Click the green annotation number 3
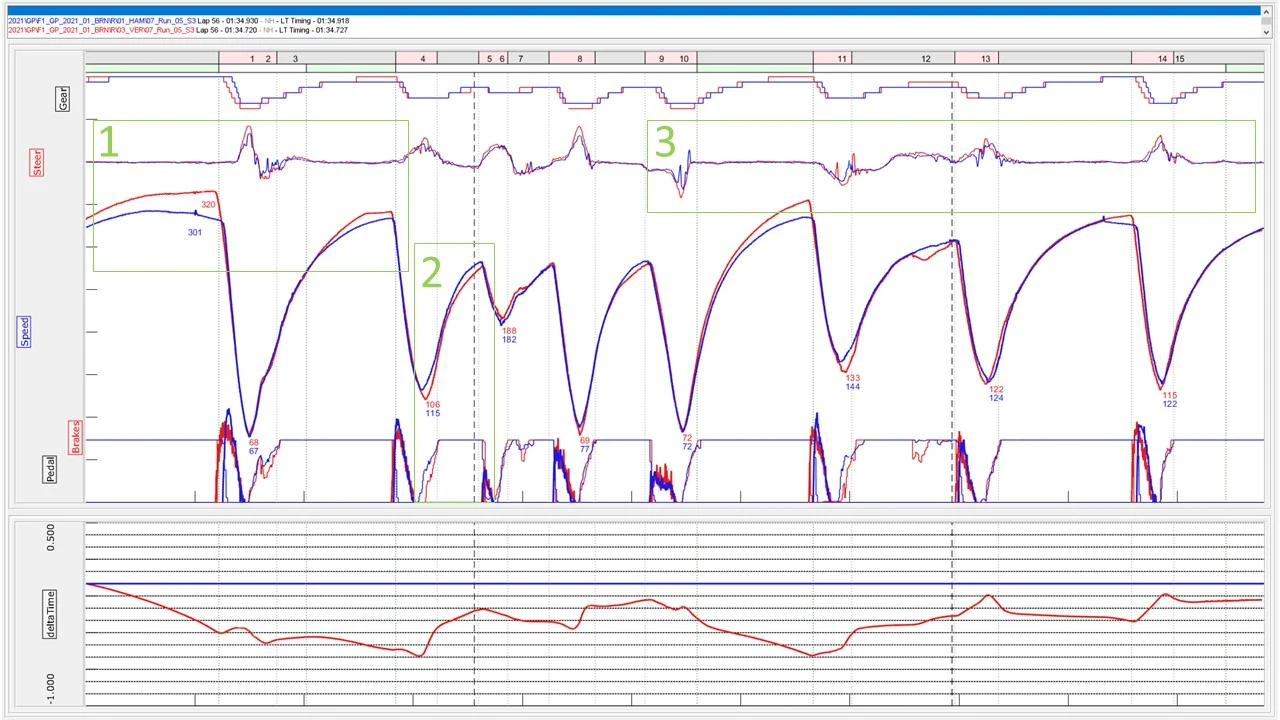Viewport: 1280px width, 720px height. coord(665,143)
